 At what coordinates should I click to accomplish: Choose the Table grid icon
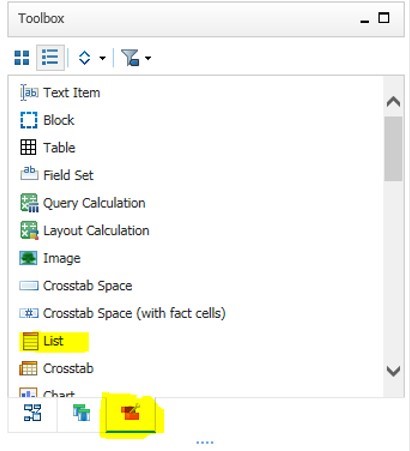(28, 147)
